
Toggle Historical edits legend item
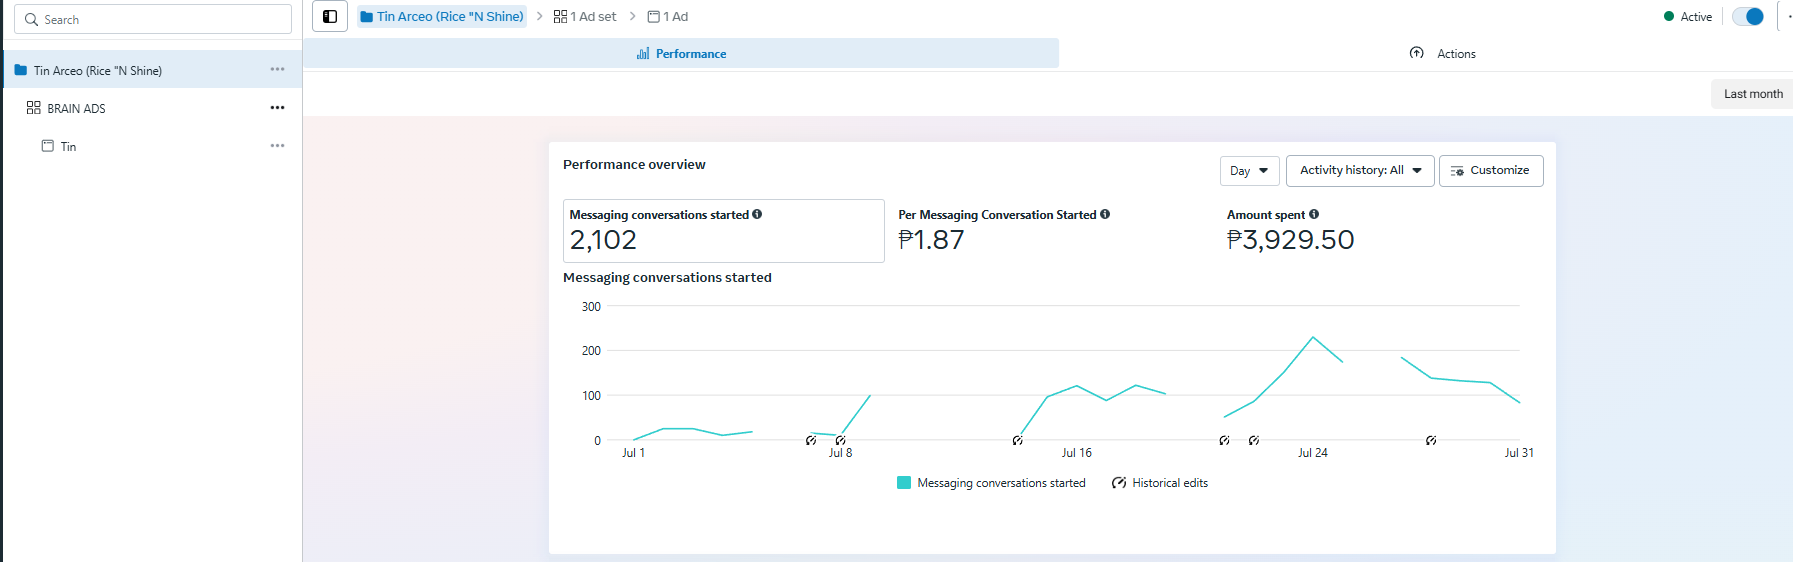pyautogui.click(x=1160, y=483)
